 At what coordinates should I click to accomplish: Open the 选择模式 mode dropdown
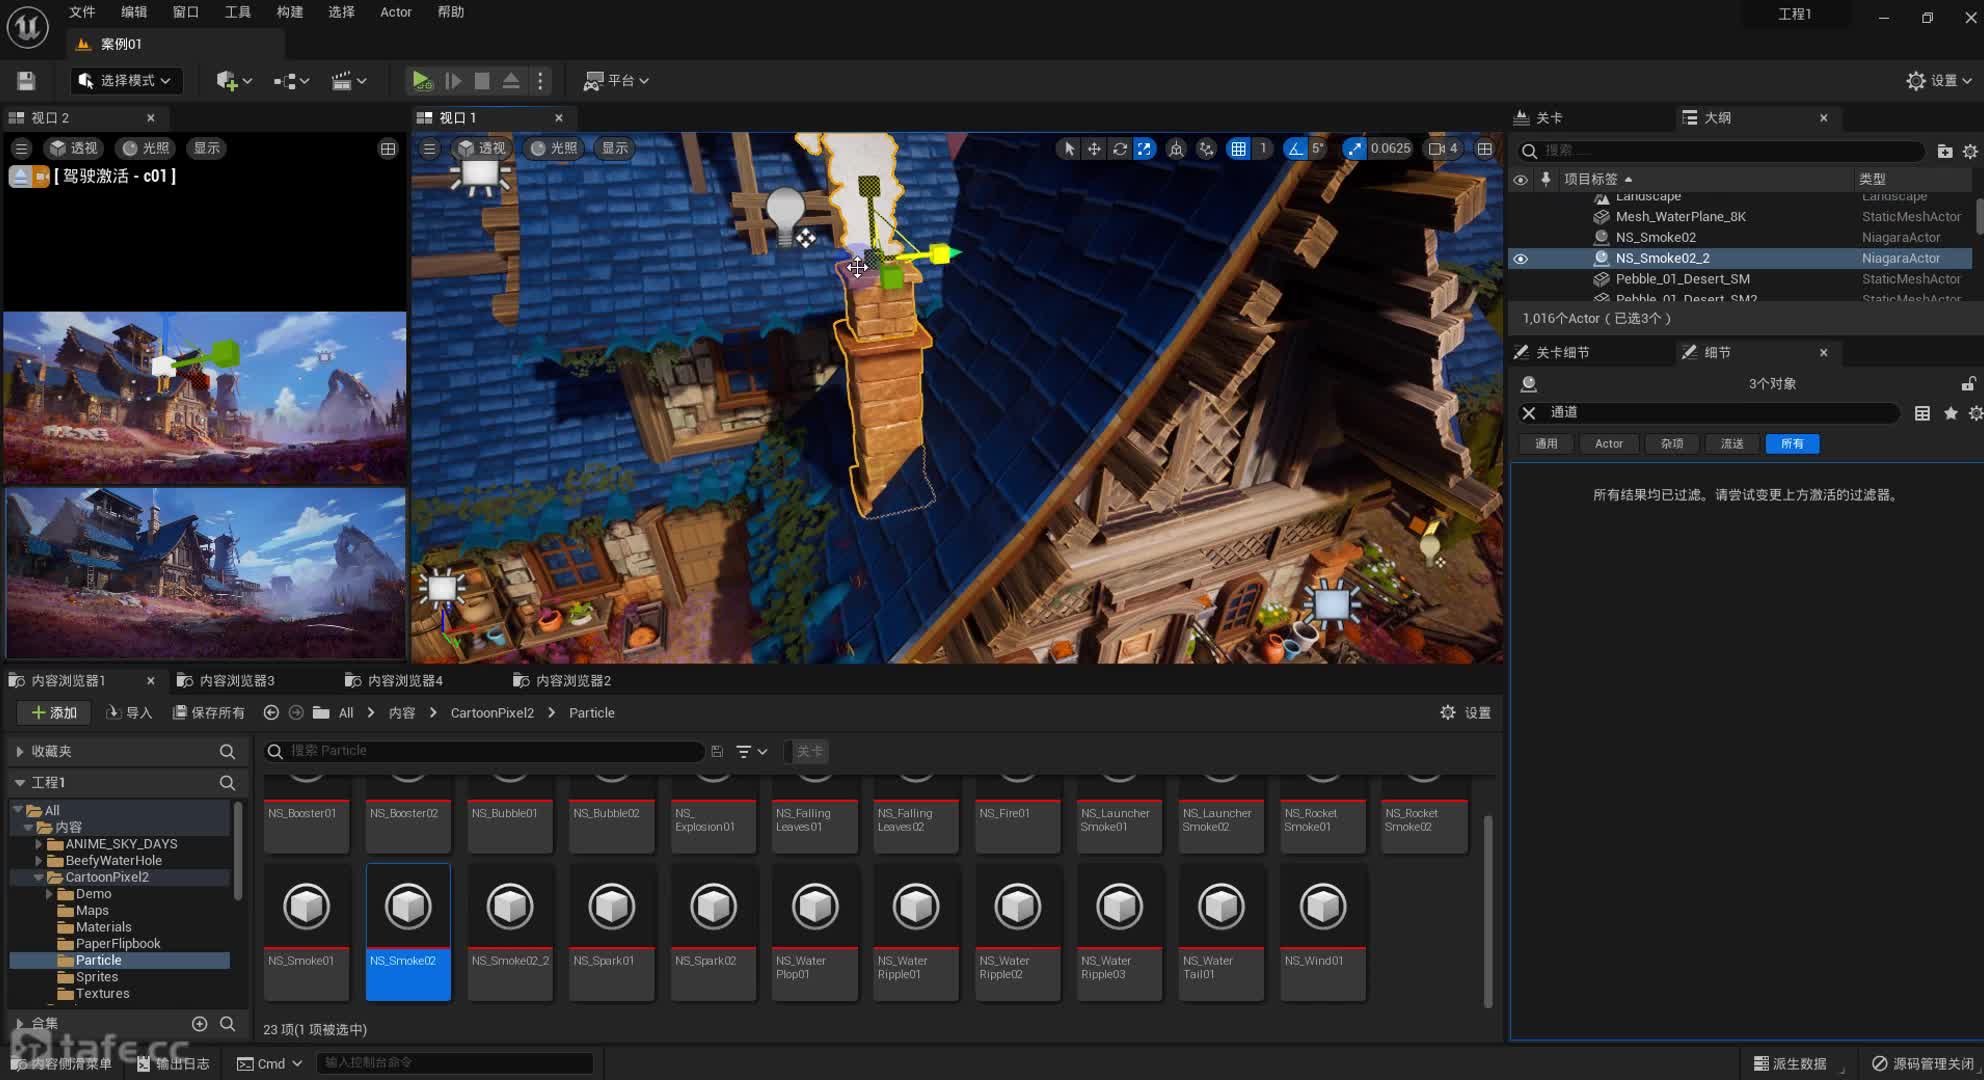click(126, 81)
